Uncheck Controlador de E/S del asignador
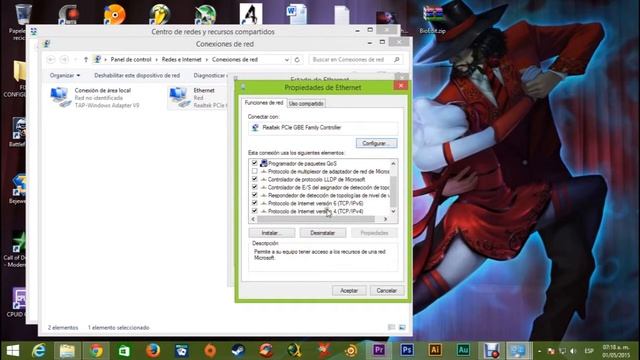The height and width of the screenshot is (360, 640). 255,187
